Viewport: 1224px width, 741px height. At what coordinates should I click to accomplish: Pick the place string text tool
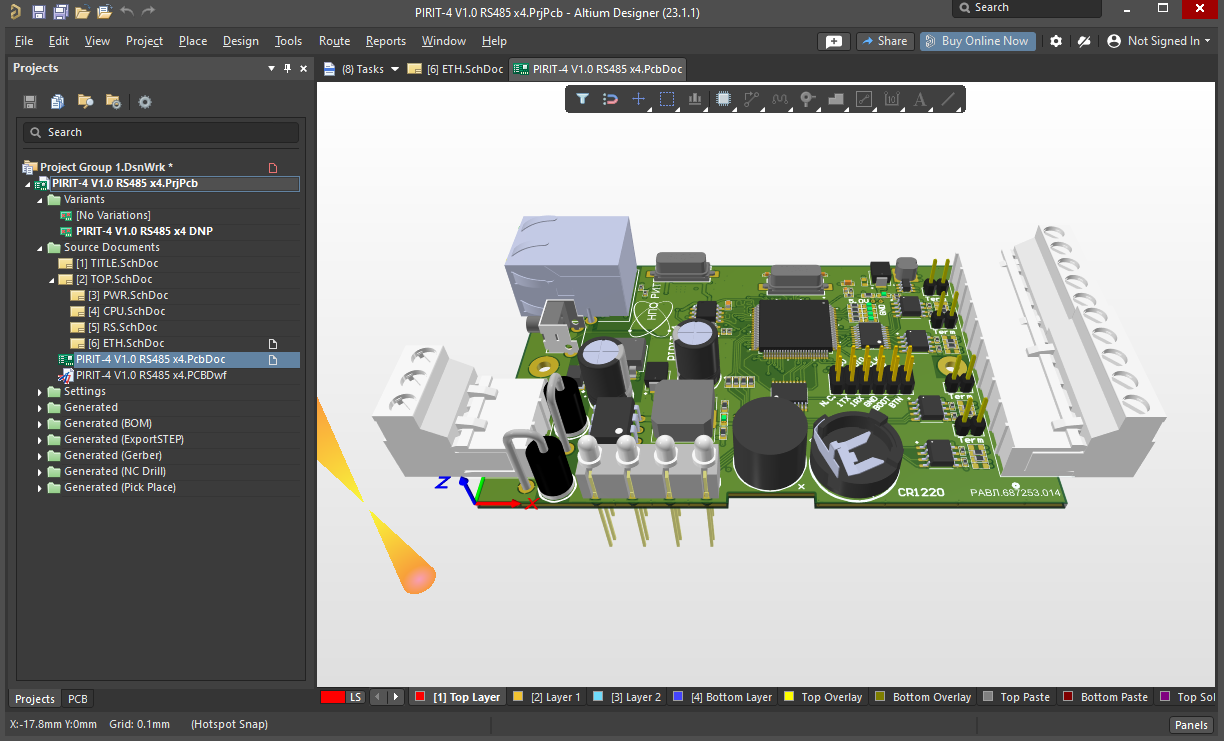921,99
